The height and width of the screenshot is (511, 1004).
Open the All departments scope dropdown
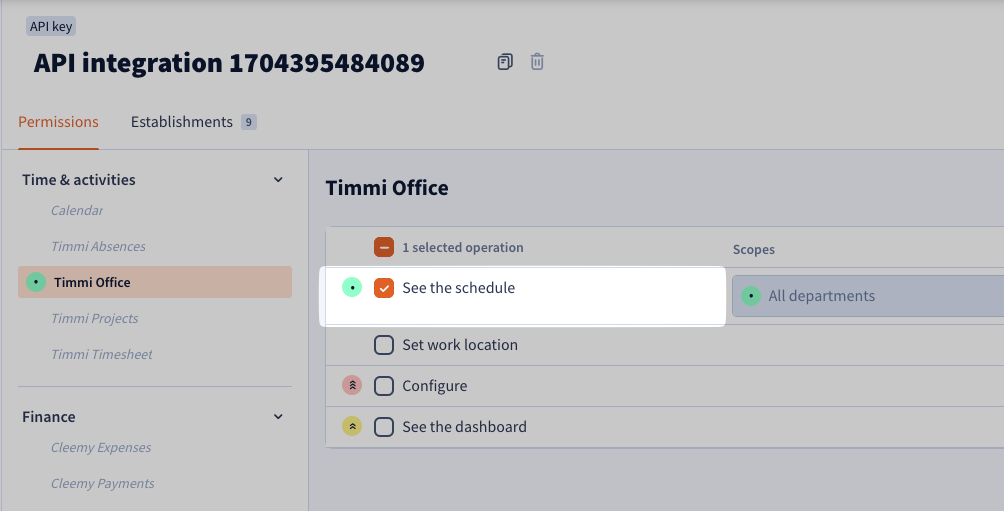(x=868, y=296)
